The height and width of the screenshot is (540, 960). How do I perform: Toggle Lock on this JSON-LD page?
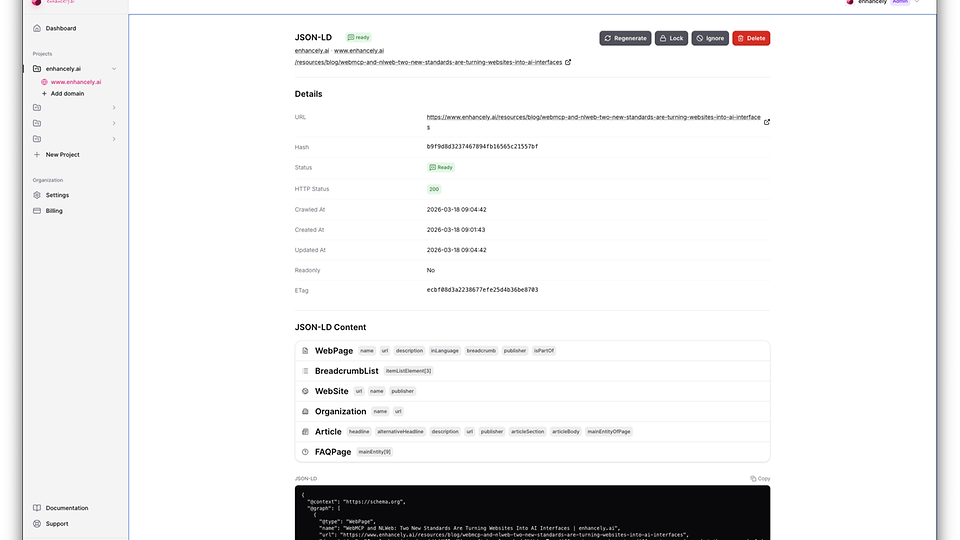pyautogui.click(x=671, y=38)
